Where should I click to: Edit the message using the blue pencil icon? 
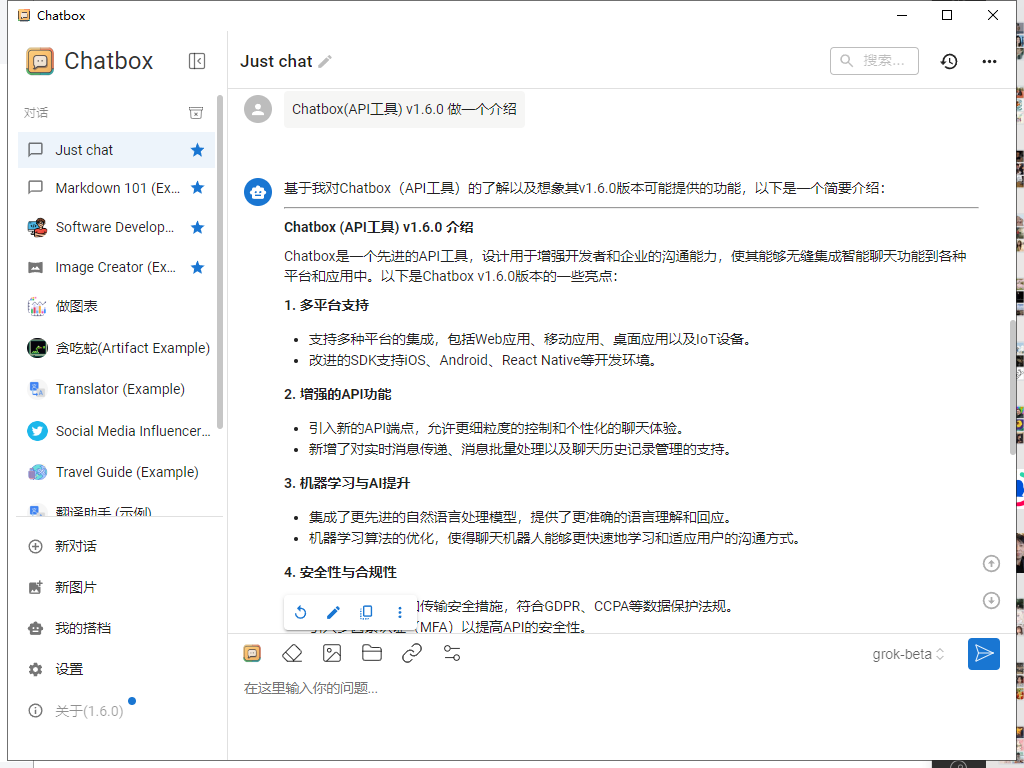334,612
